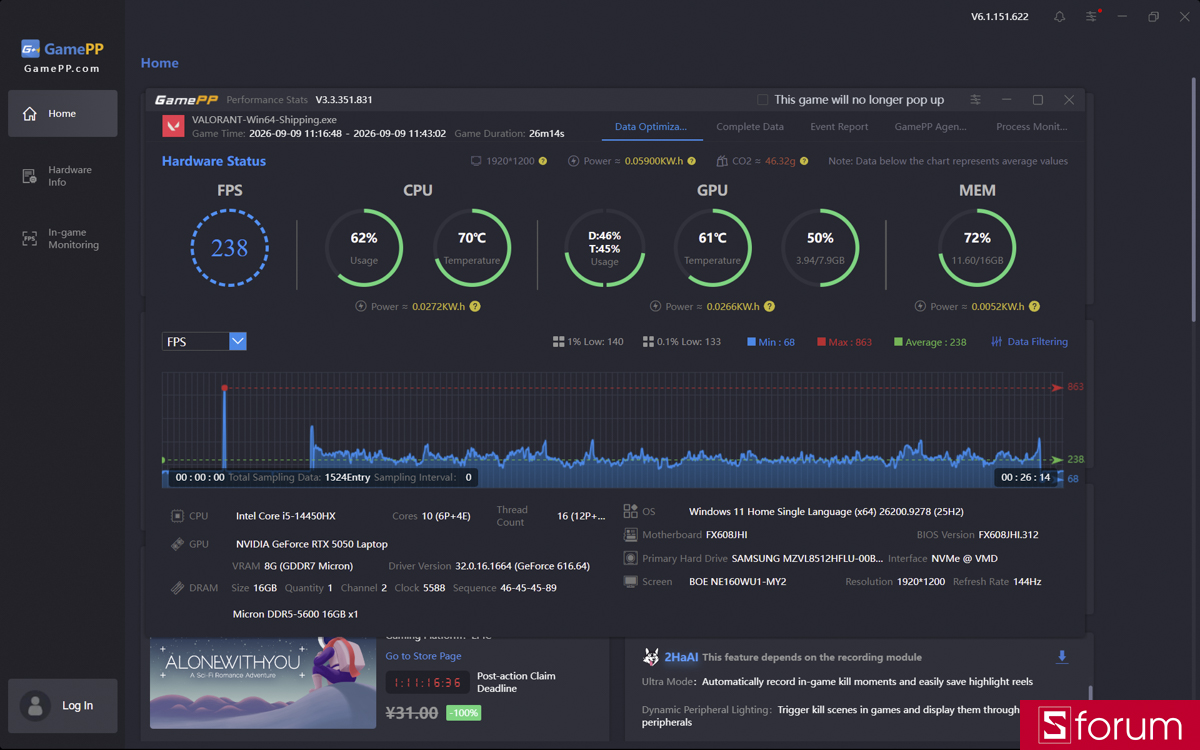Click the CPU 62% usage gauge
Screen dimensions: 1200x750
point(364,248)
